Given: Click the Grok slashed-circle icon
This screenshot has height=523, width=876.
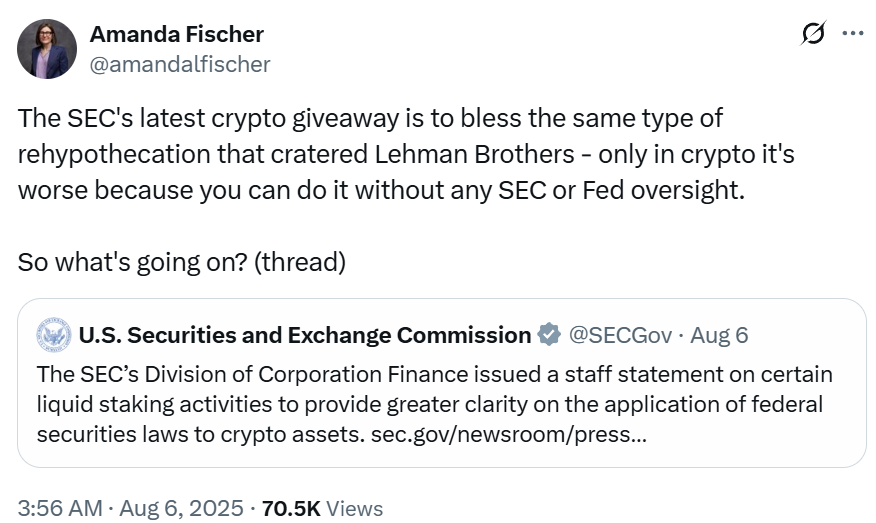Looking at the screenshot, I should (x=814, y=34).
